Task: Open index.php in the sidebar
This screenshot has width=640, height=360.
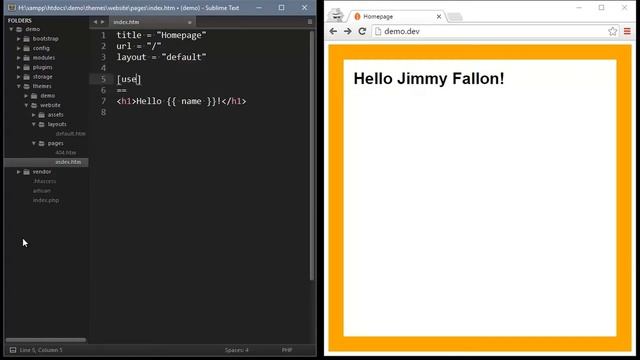Action: [46, 200]
